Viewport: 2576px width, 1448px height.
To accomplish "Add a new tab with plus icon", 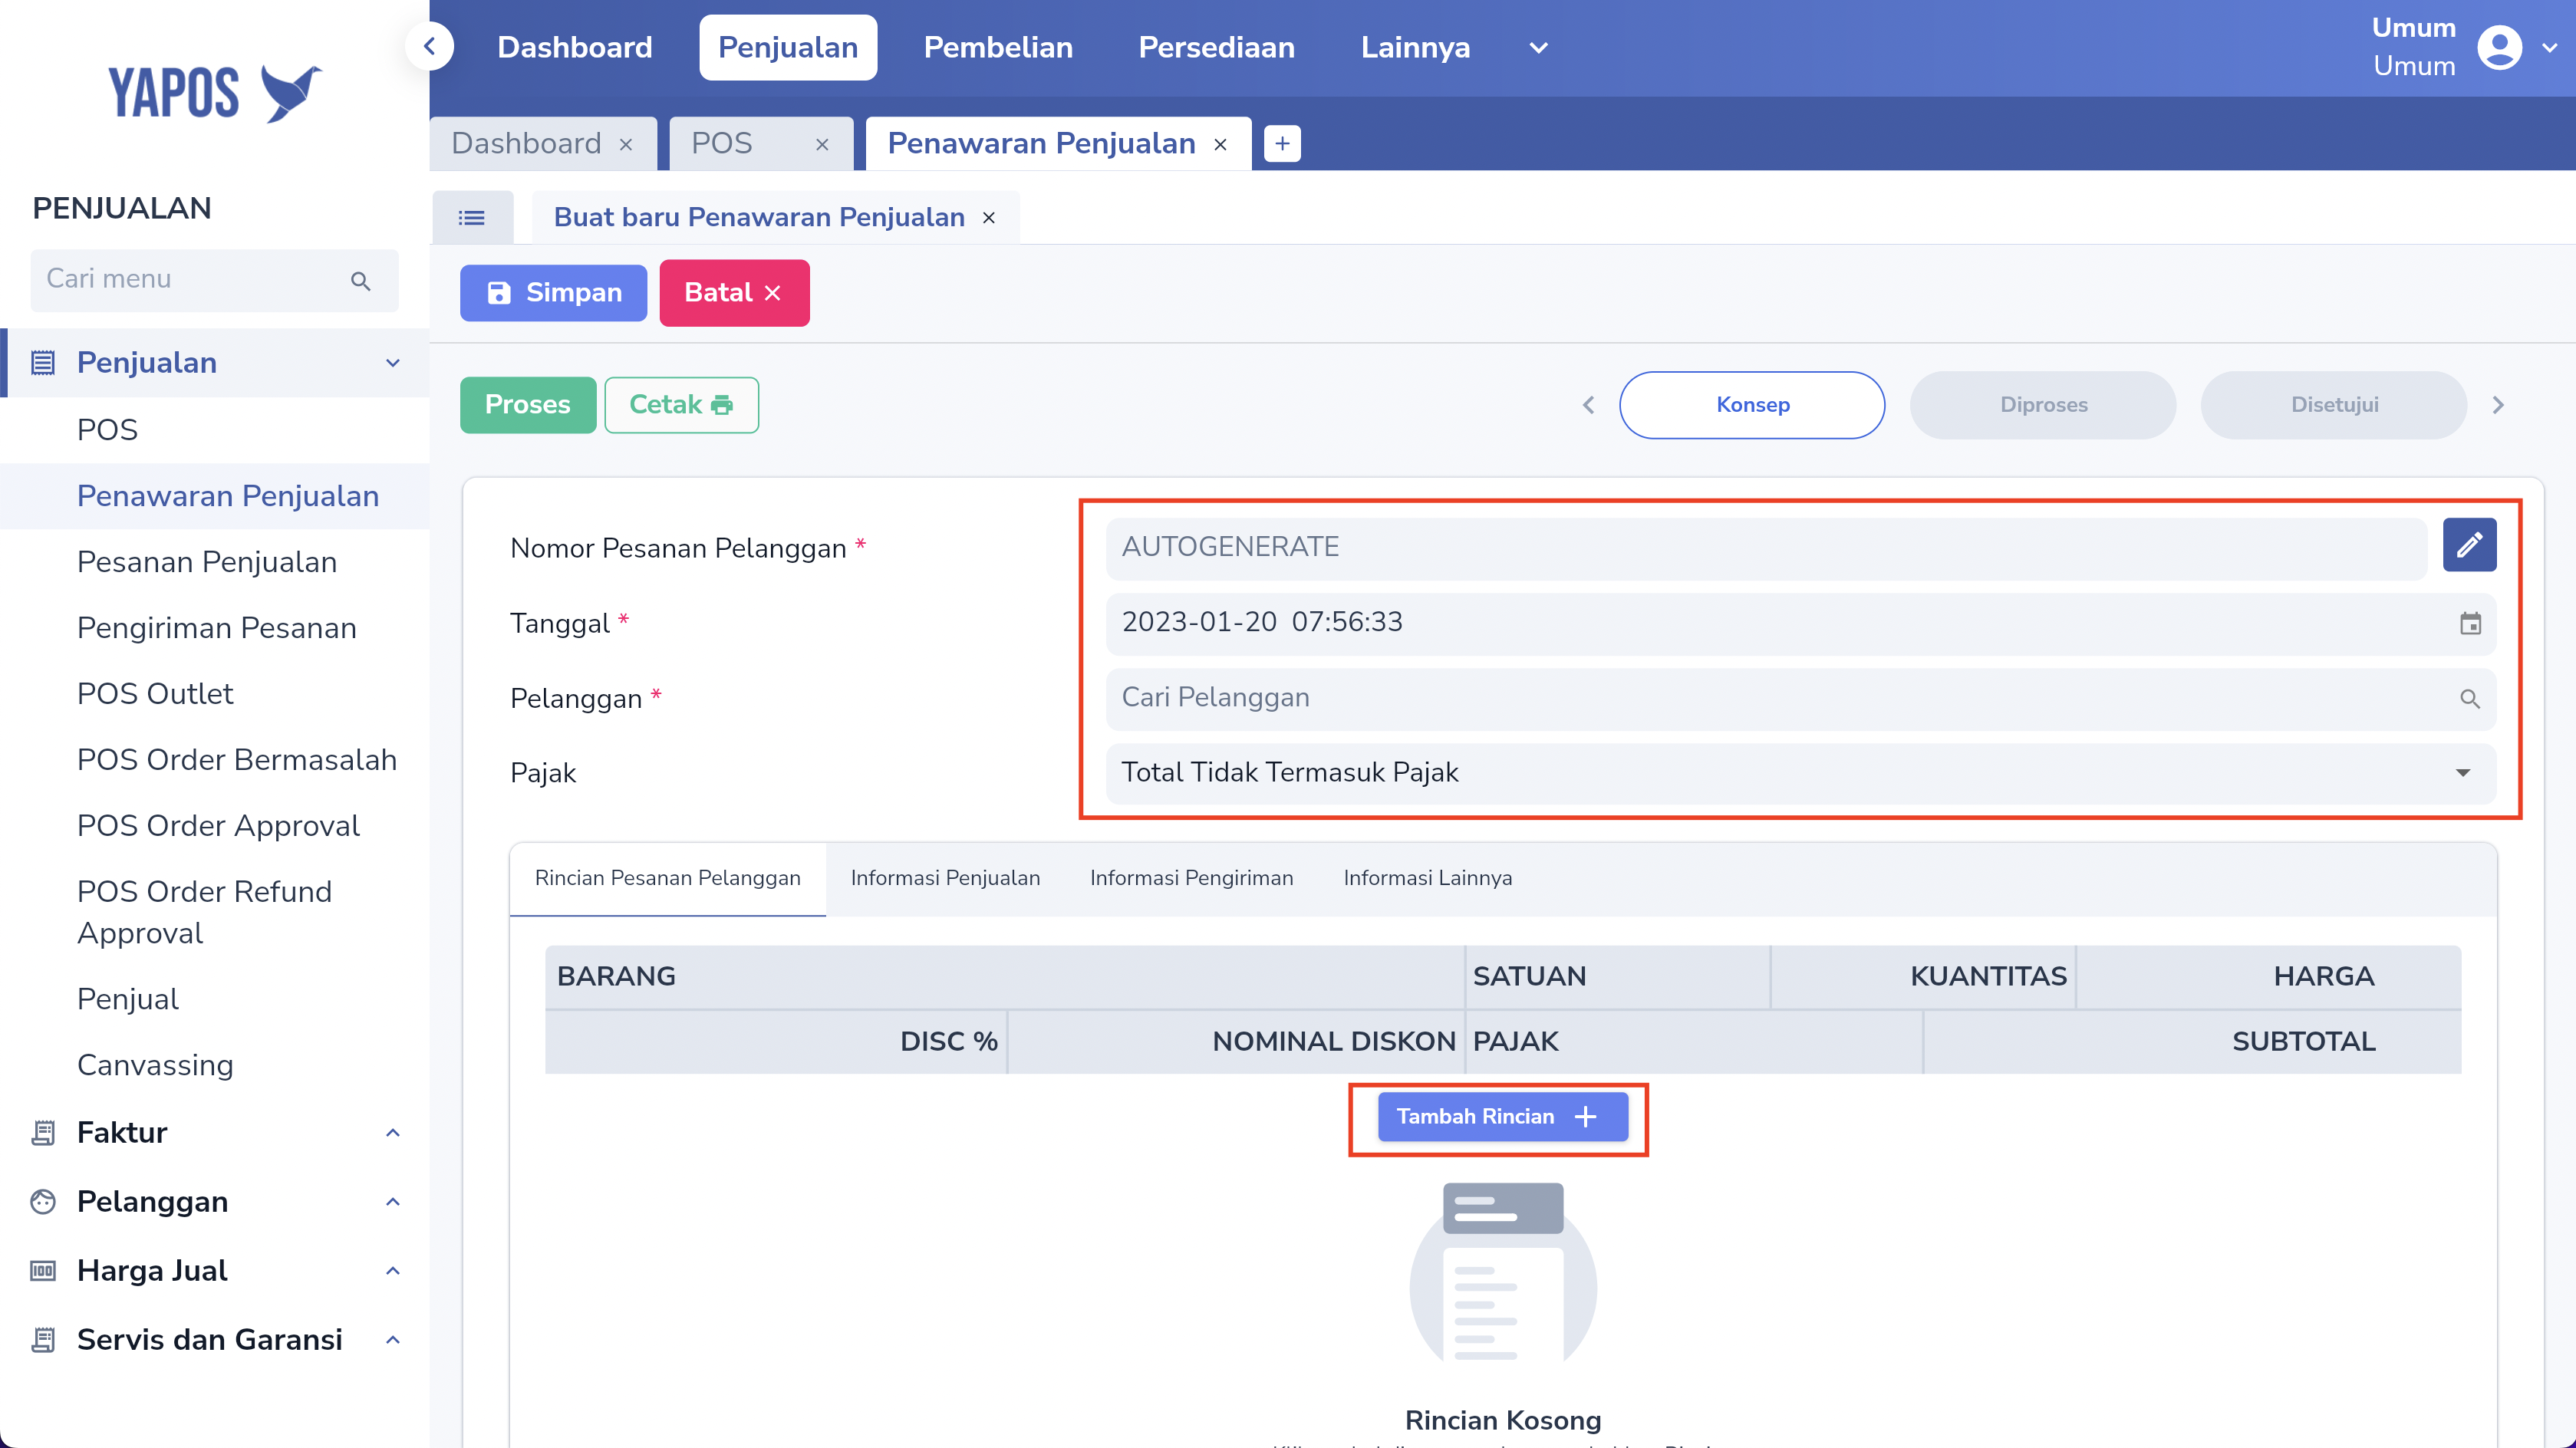I will (x=1282, y=143).
